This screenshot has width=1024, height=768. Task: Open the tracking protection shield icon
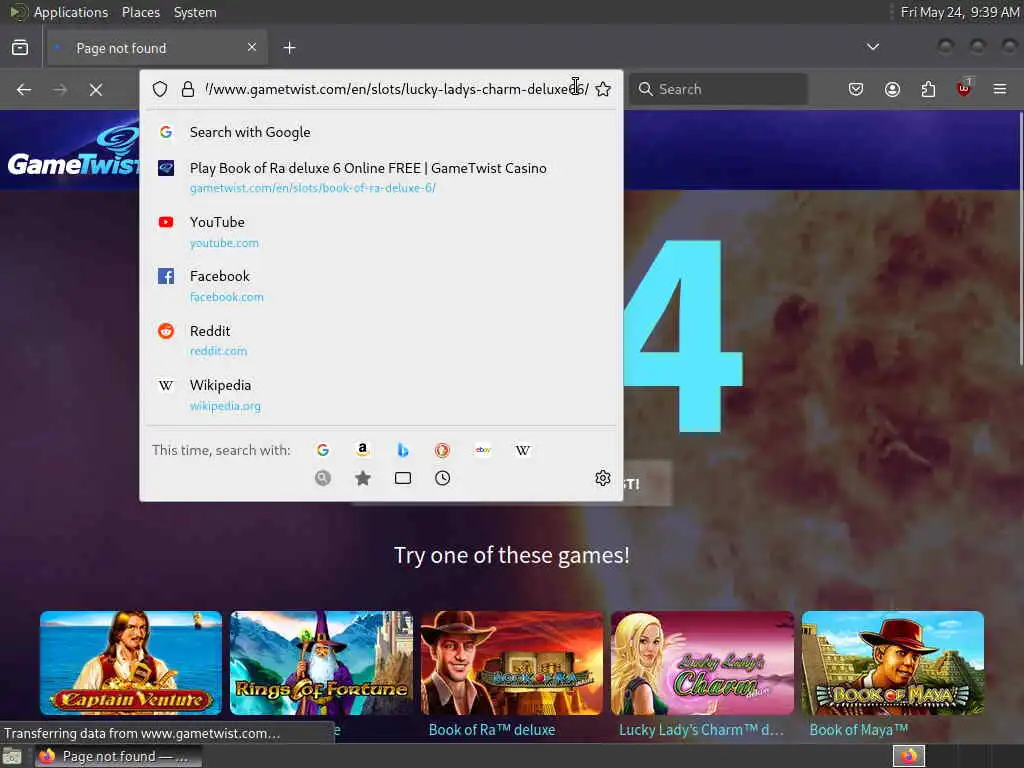coord(160,89)
